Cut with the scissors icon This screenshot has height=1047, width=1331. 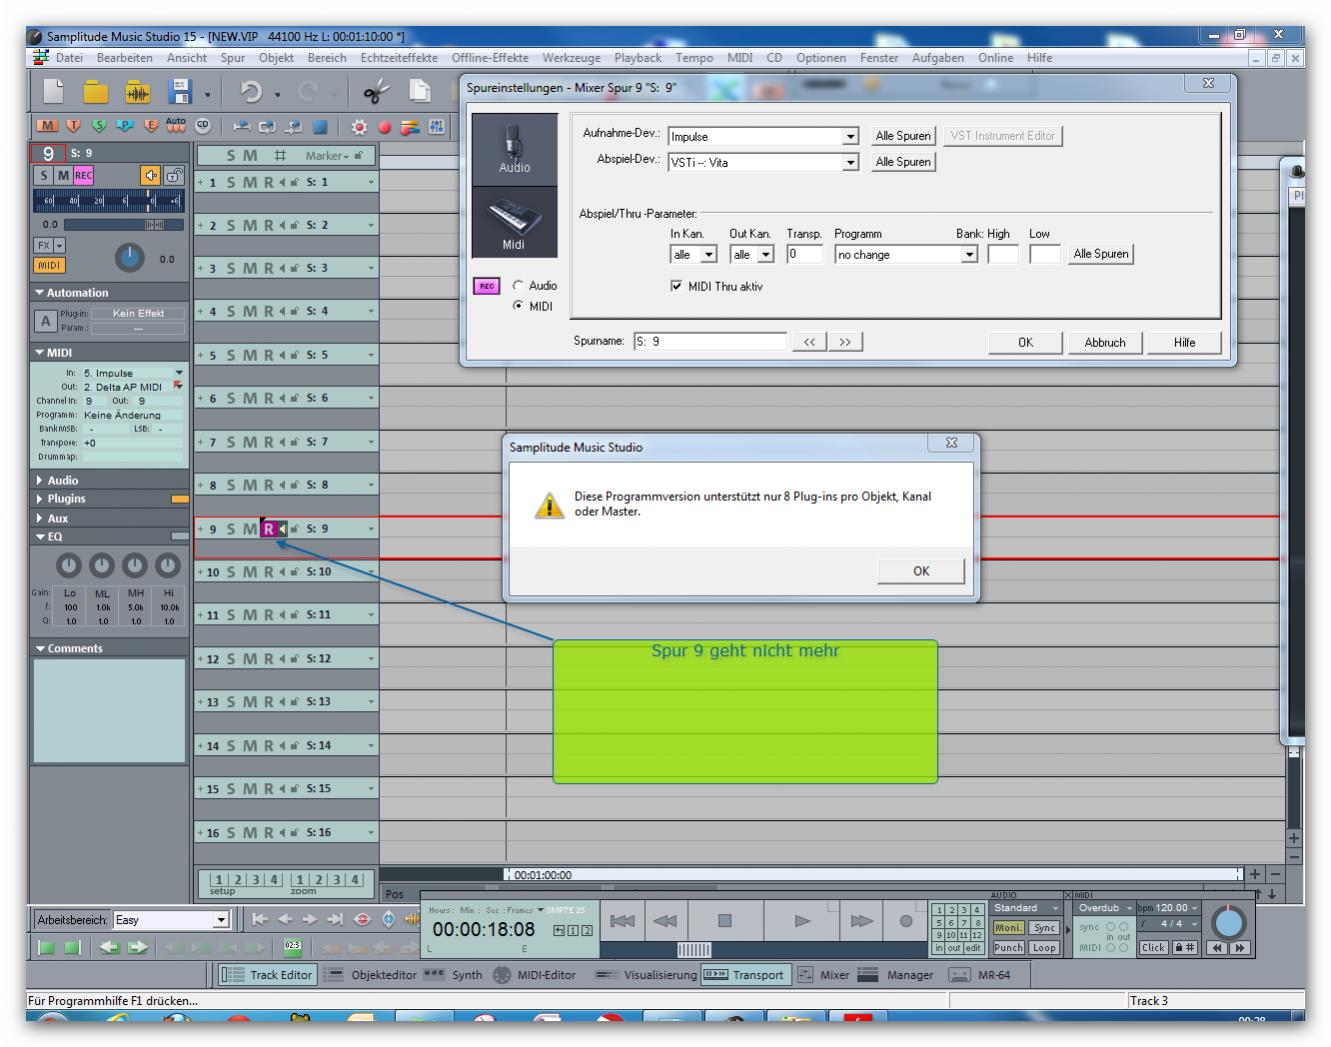point(375,93)
